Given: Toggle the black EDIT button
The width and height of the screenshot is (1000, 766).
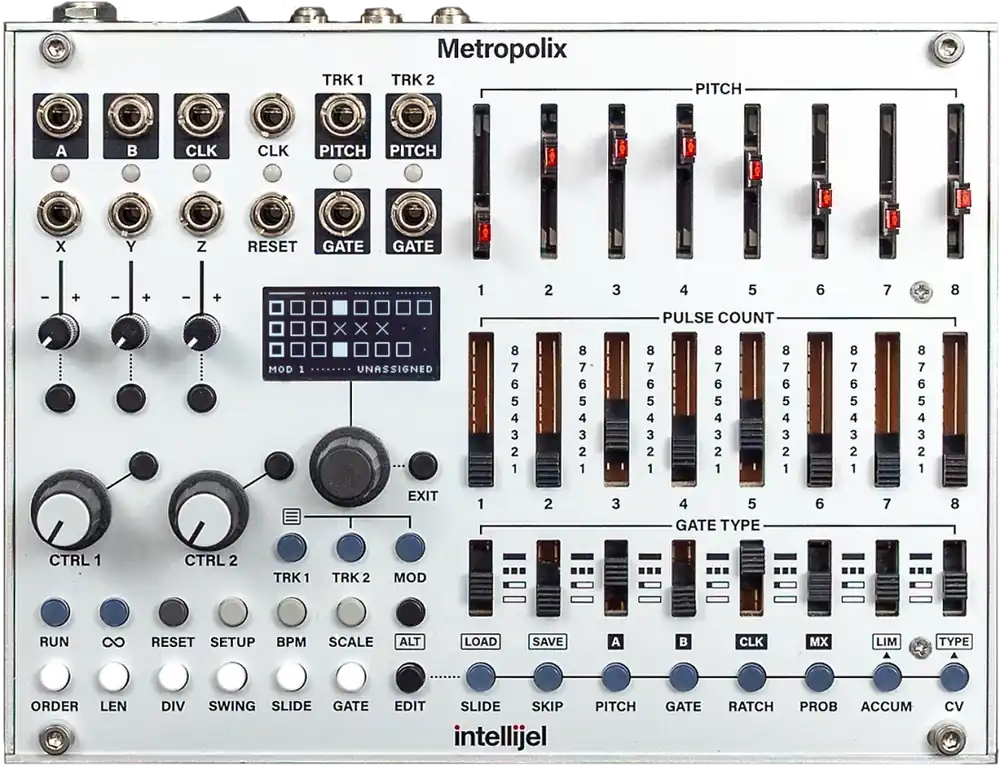Looking at the screenshot, I should 410,677.
